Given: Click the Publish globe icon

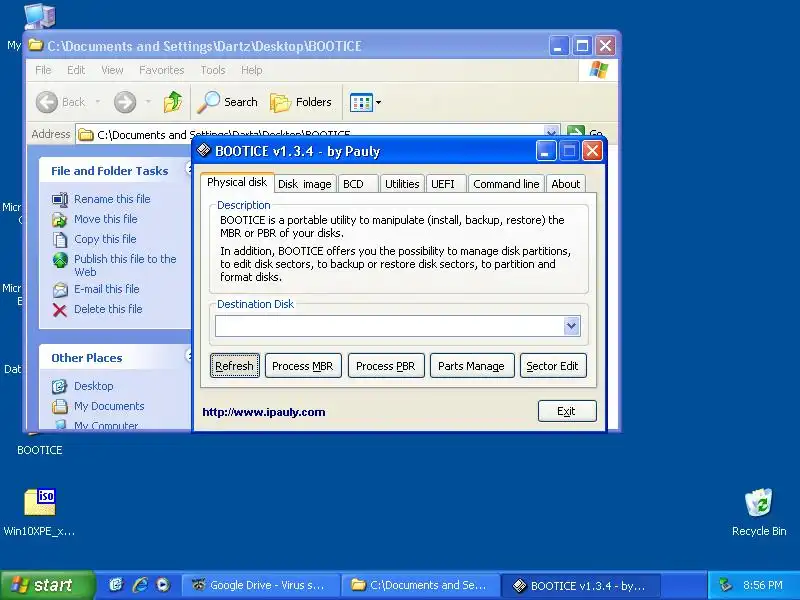Looking at the screenshot, I should pyautogui.click(x=60, y=260).
